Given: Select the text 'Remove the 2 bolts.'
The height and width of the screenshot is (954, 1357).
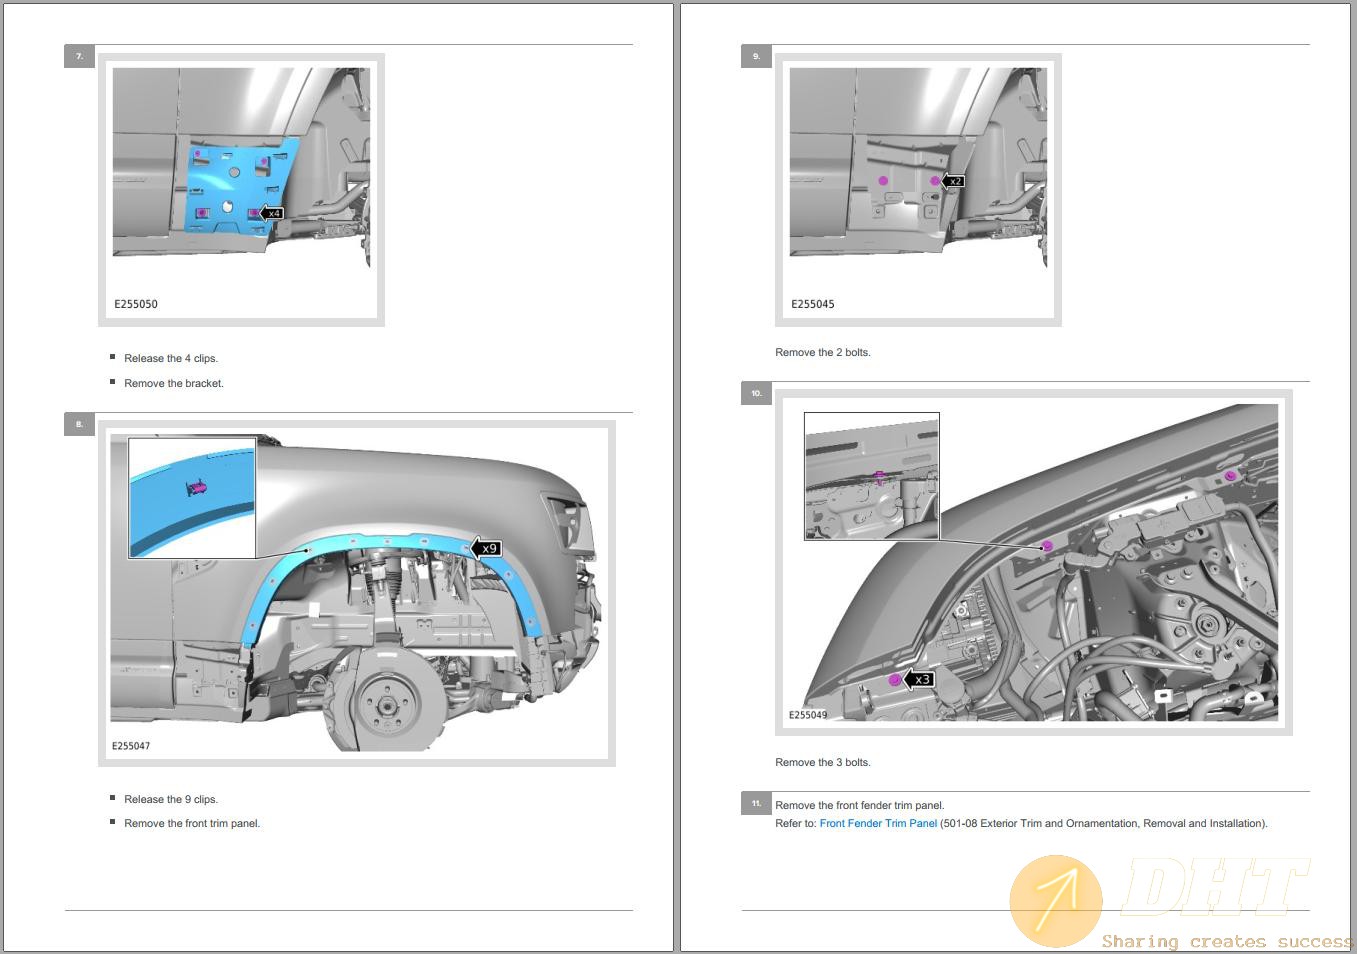Looking at the screenshot, I should [x=823, y=353].
